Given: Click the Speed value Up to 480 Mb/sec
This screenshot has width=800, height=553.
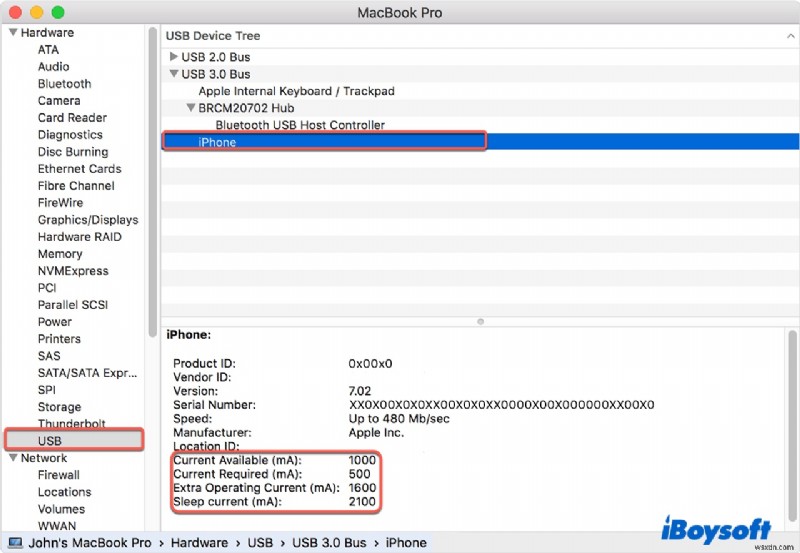Looking at the screenshot, I should pyautogui.click(x=399, y=419).
